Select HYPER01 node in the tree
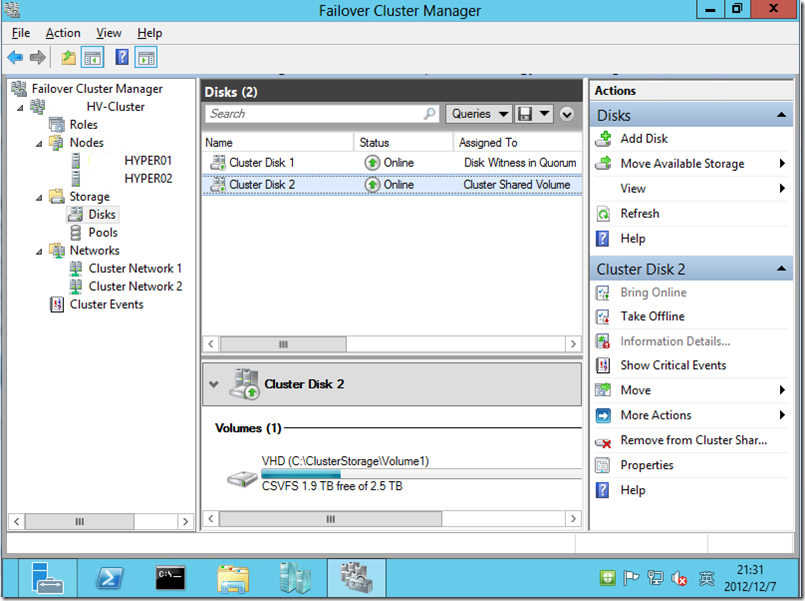This screenshot has height=601, width=805. tap(148, 161)
